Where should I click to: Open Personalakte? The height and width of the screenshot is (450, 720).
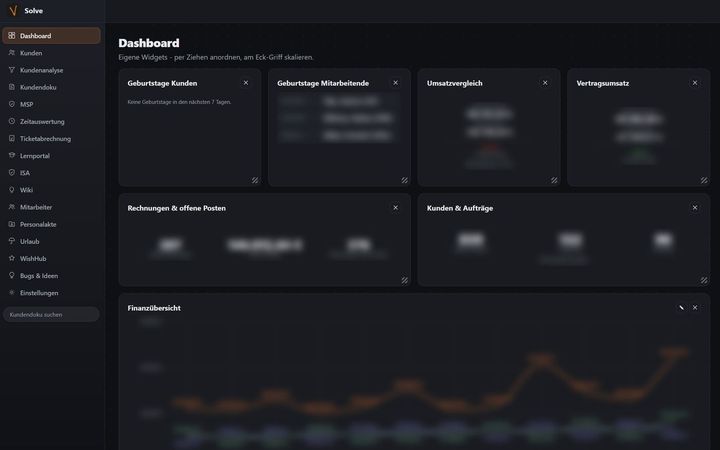(51, 224)
